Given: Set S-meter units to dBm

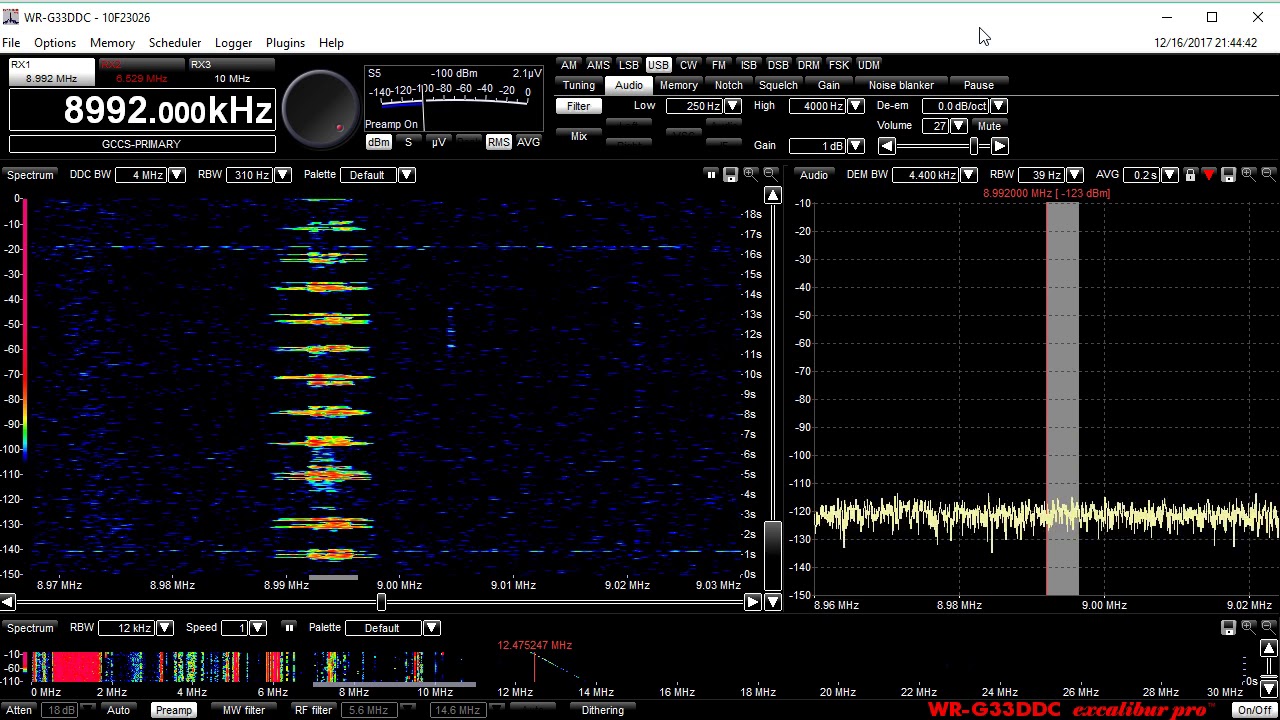Looking at the screenshot, I should coord(378,143).
